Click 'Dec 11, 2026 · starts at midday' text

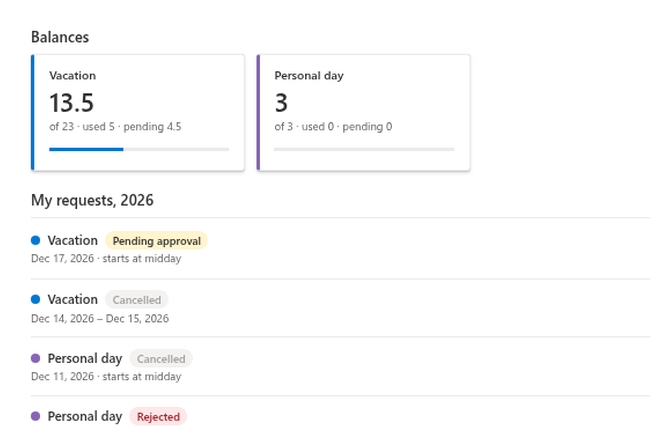[106, 376]
